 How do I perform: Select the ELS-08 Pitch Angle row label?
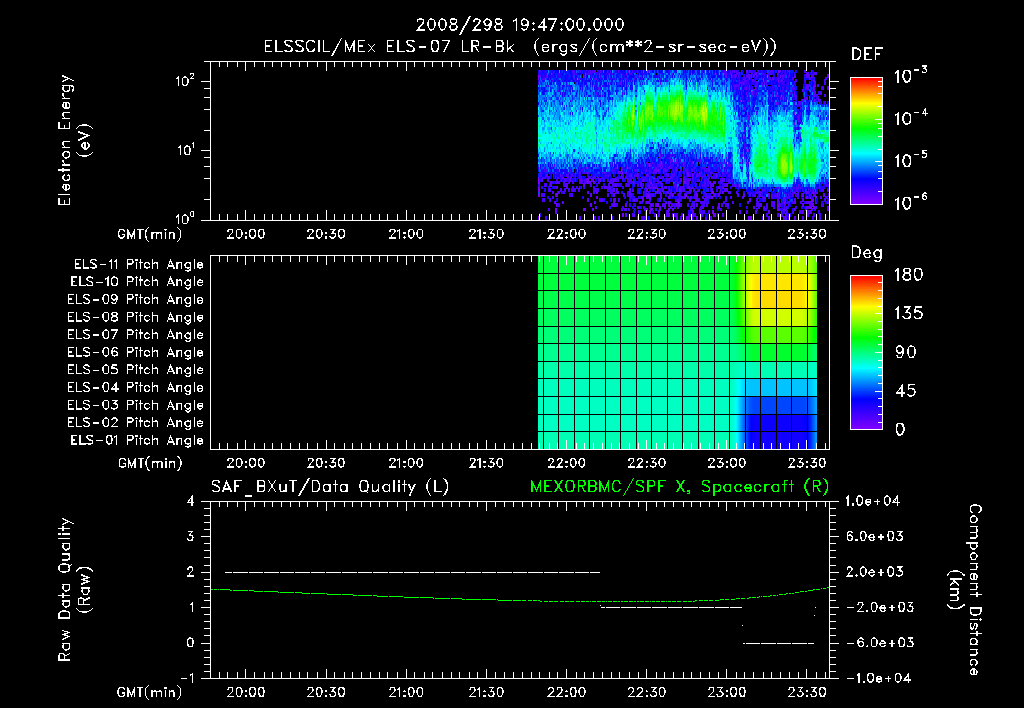pos(136,317)
